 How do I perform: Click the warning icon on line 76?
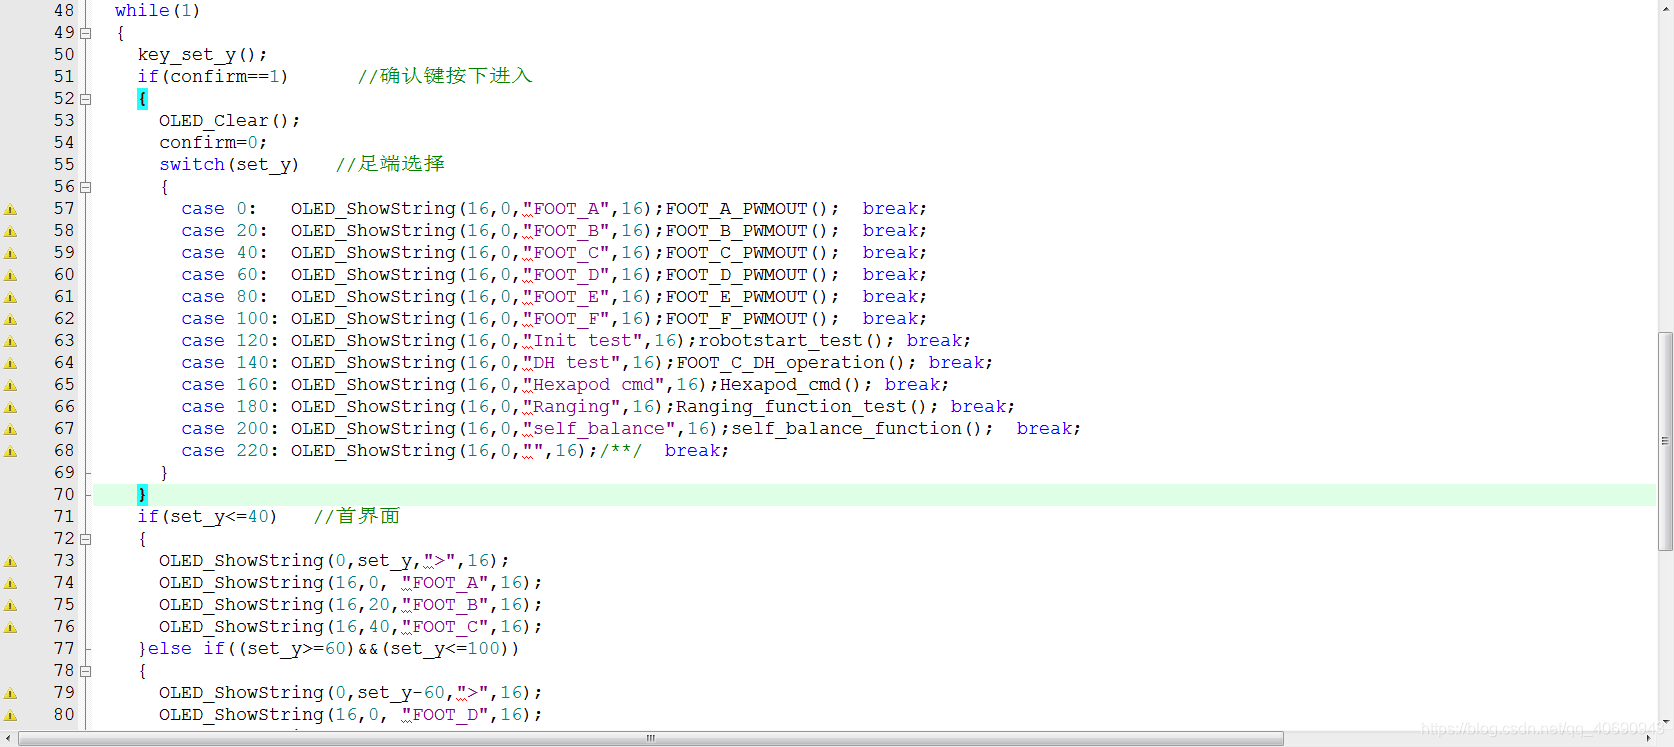tap(10, 627)
